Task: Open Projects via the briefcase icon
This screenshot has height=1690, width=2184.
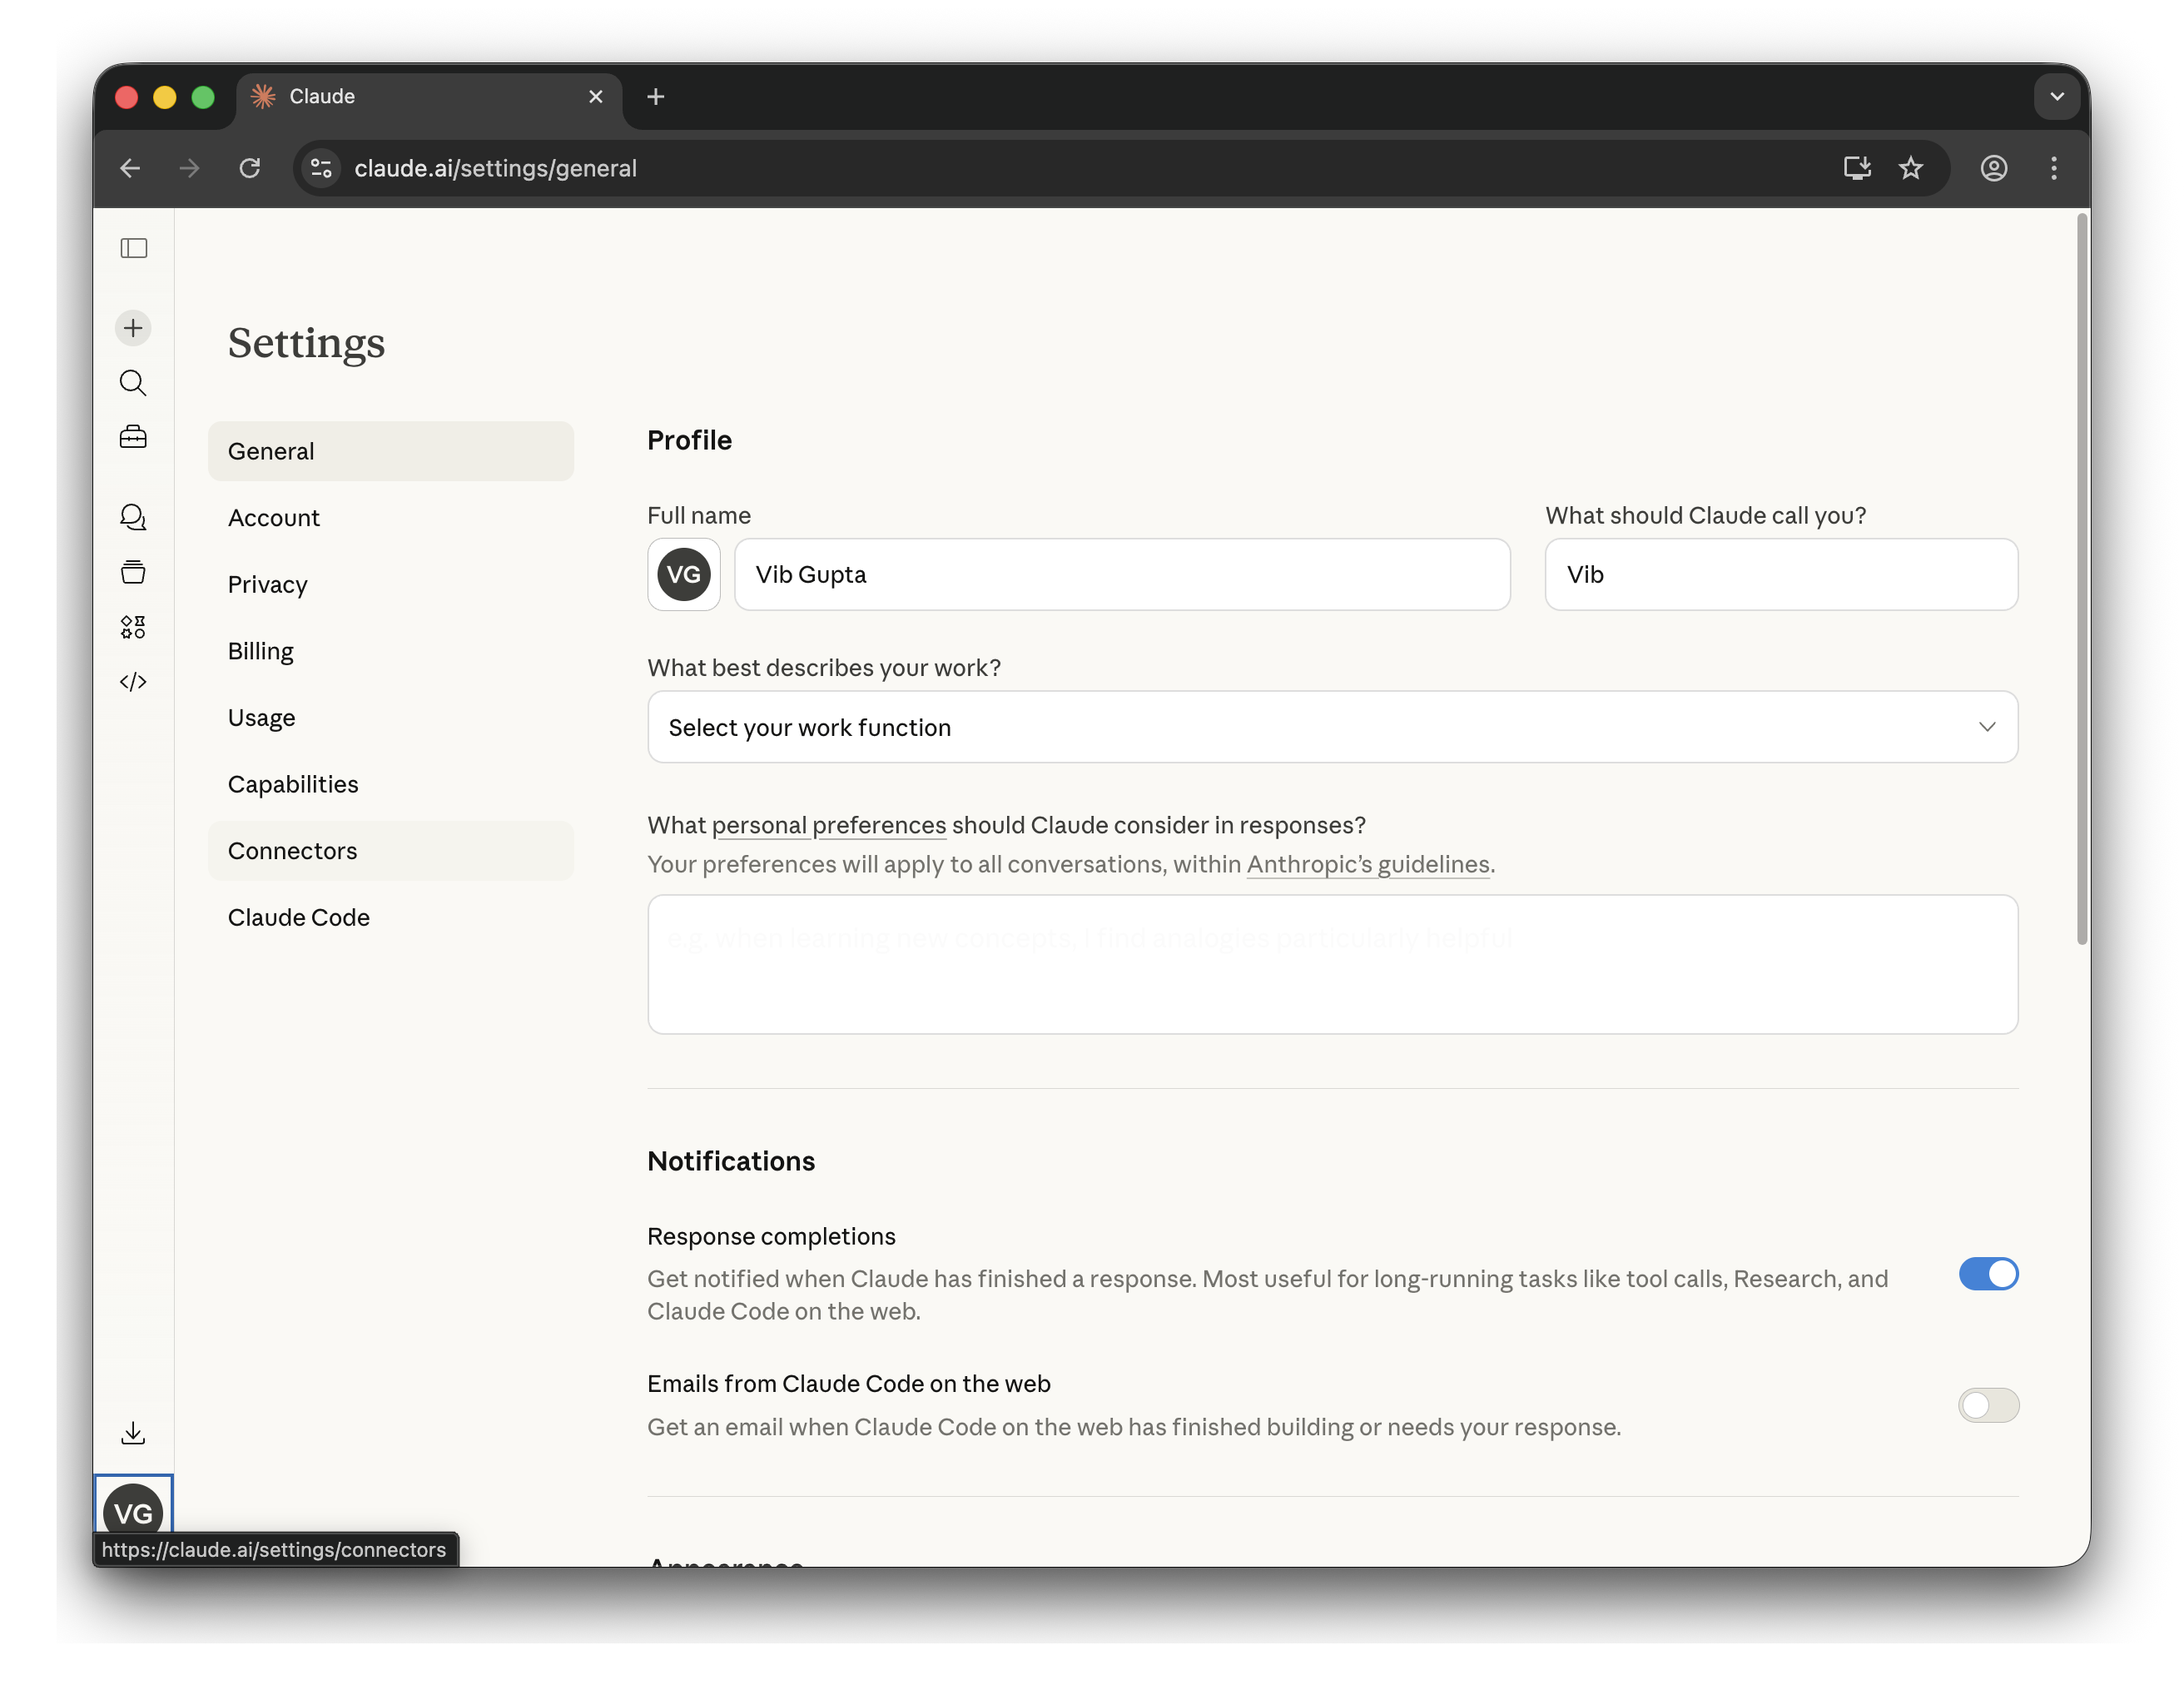Action: (133, 436)
